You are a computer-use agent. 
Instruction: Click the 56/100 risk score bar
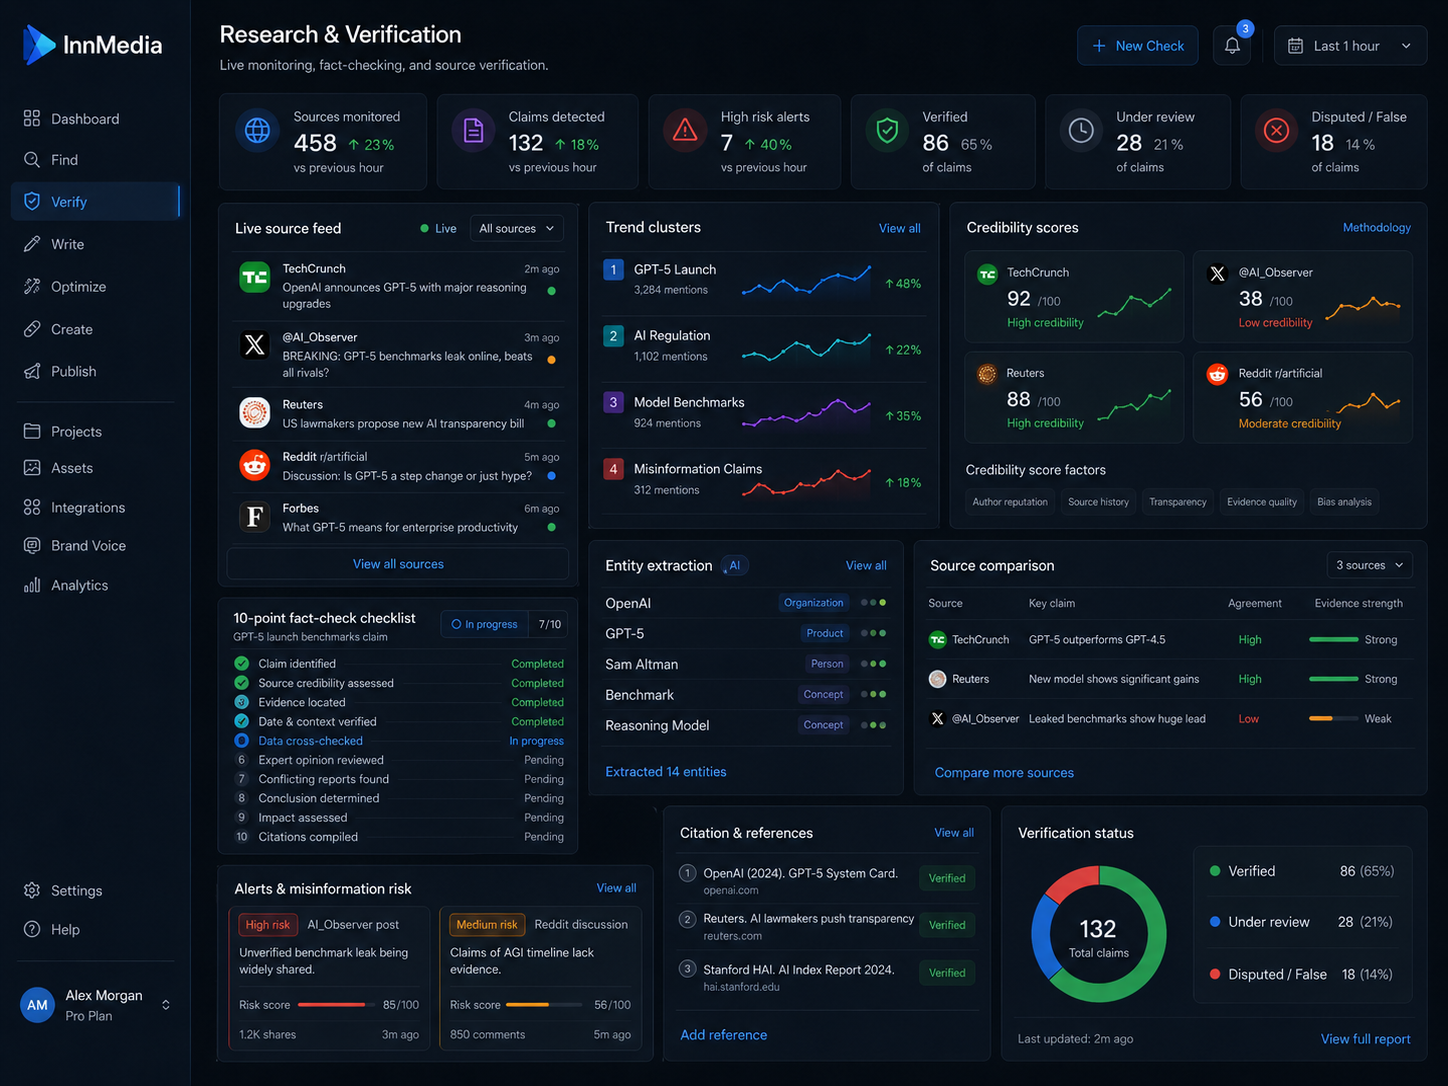coord(544,1005)
